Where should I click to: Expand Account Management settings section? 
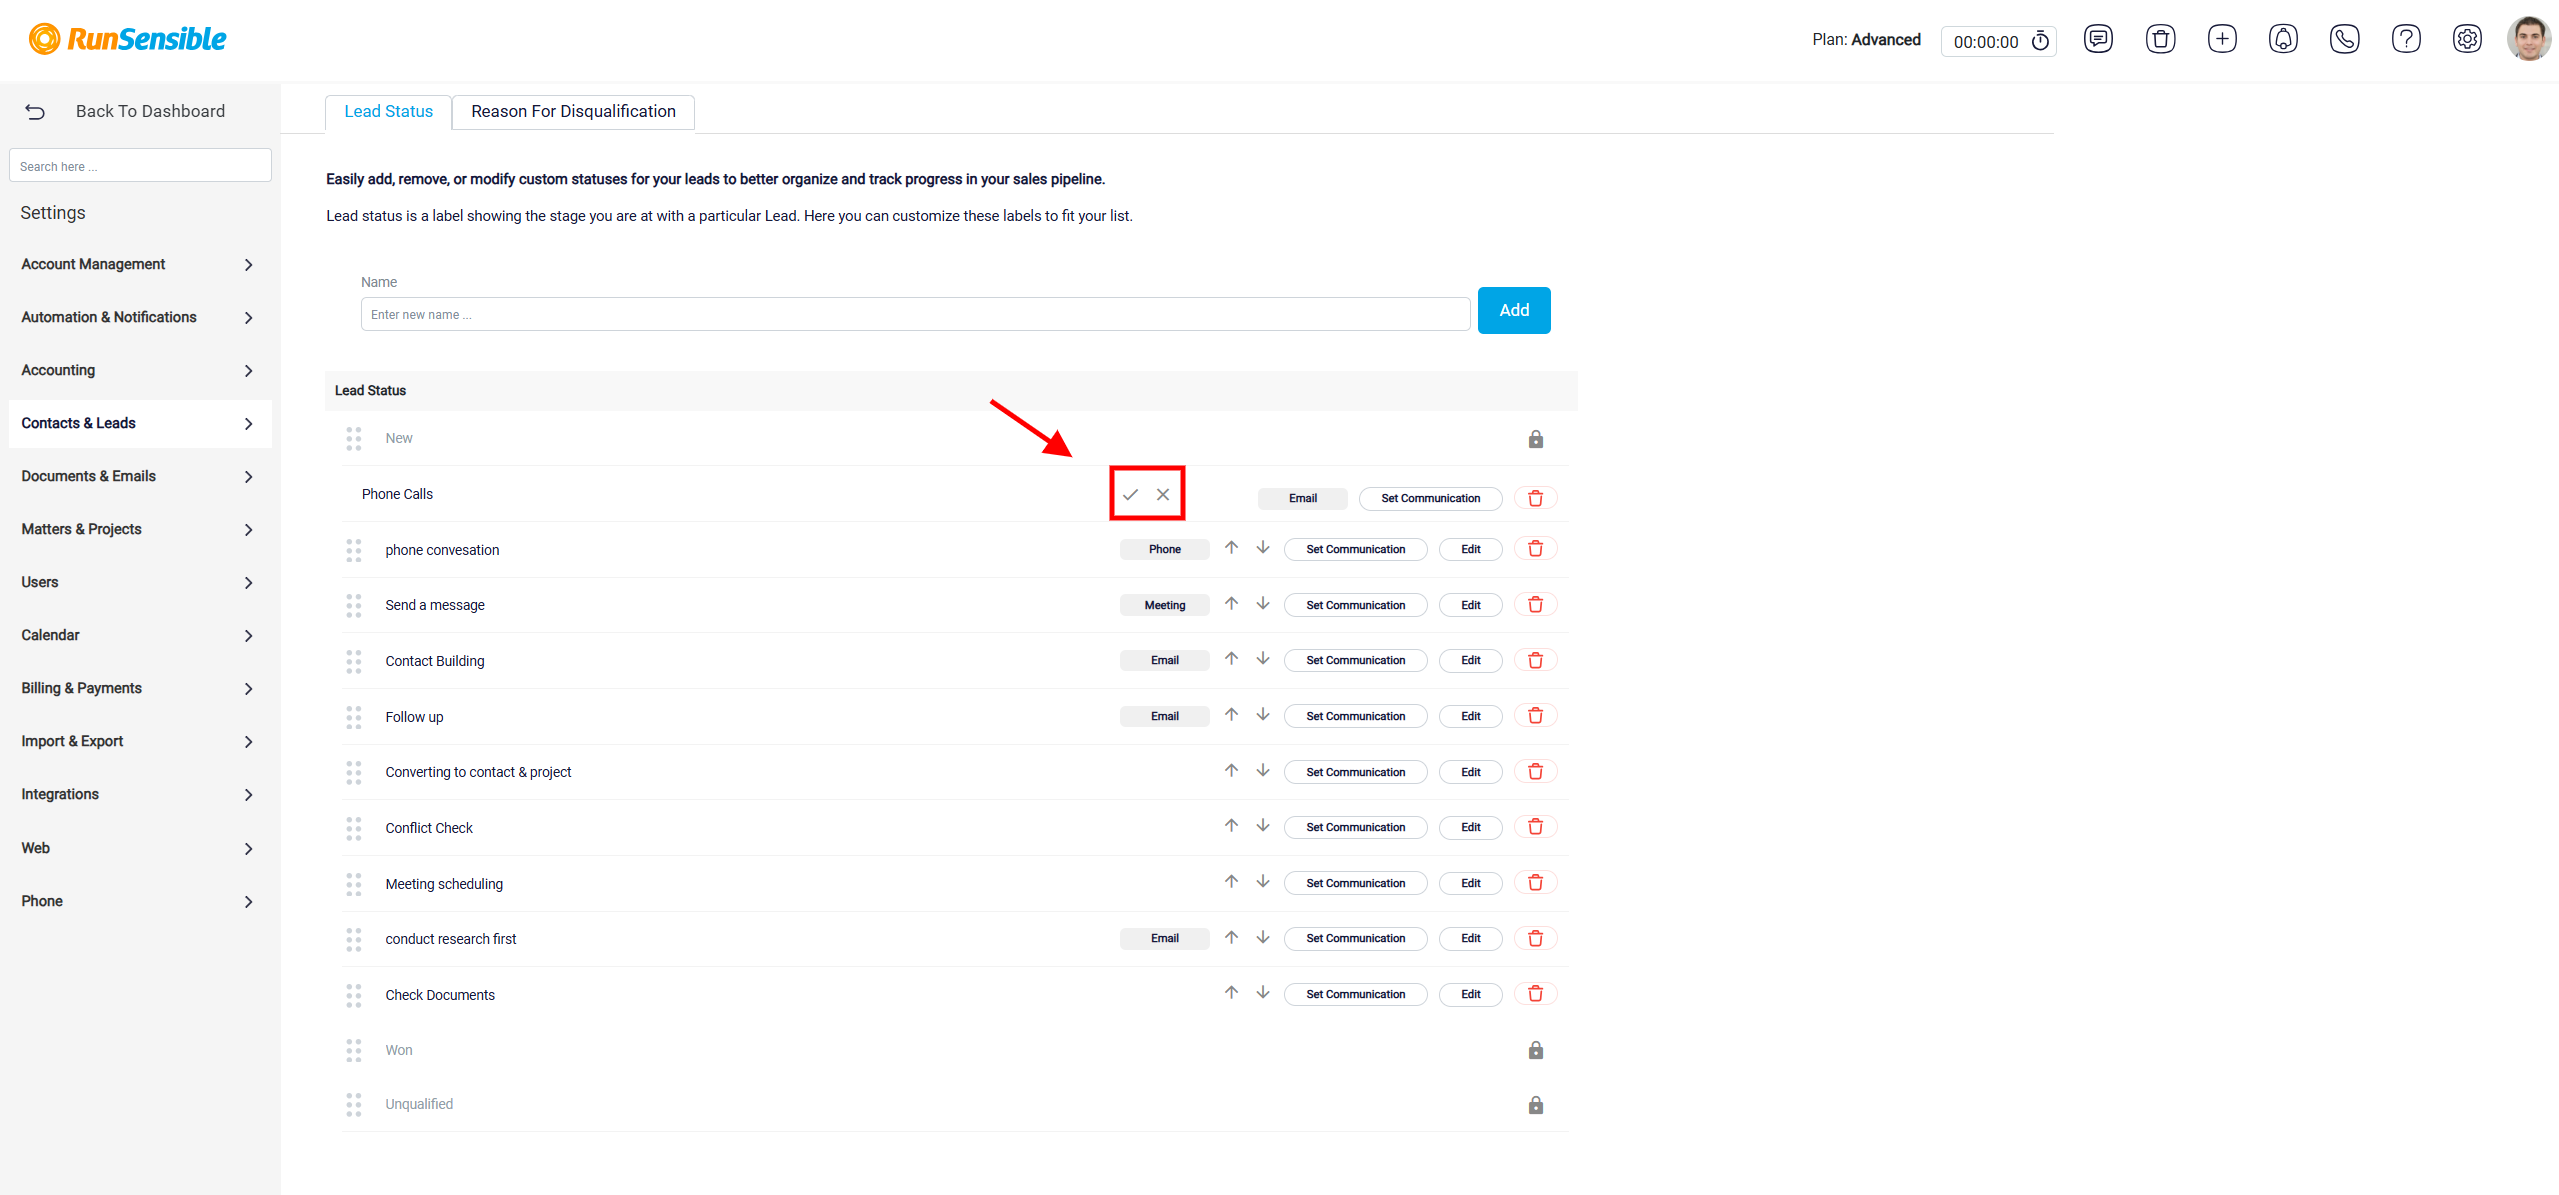pyautogui.click(x=138, y=264)
